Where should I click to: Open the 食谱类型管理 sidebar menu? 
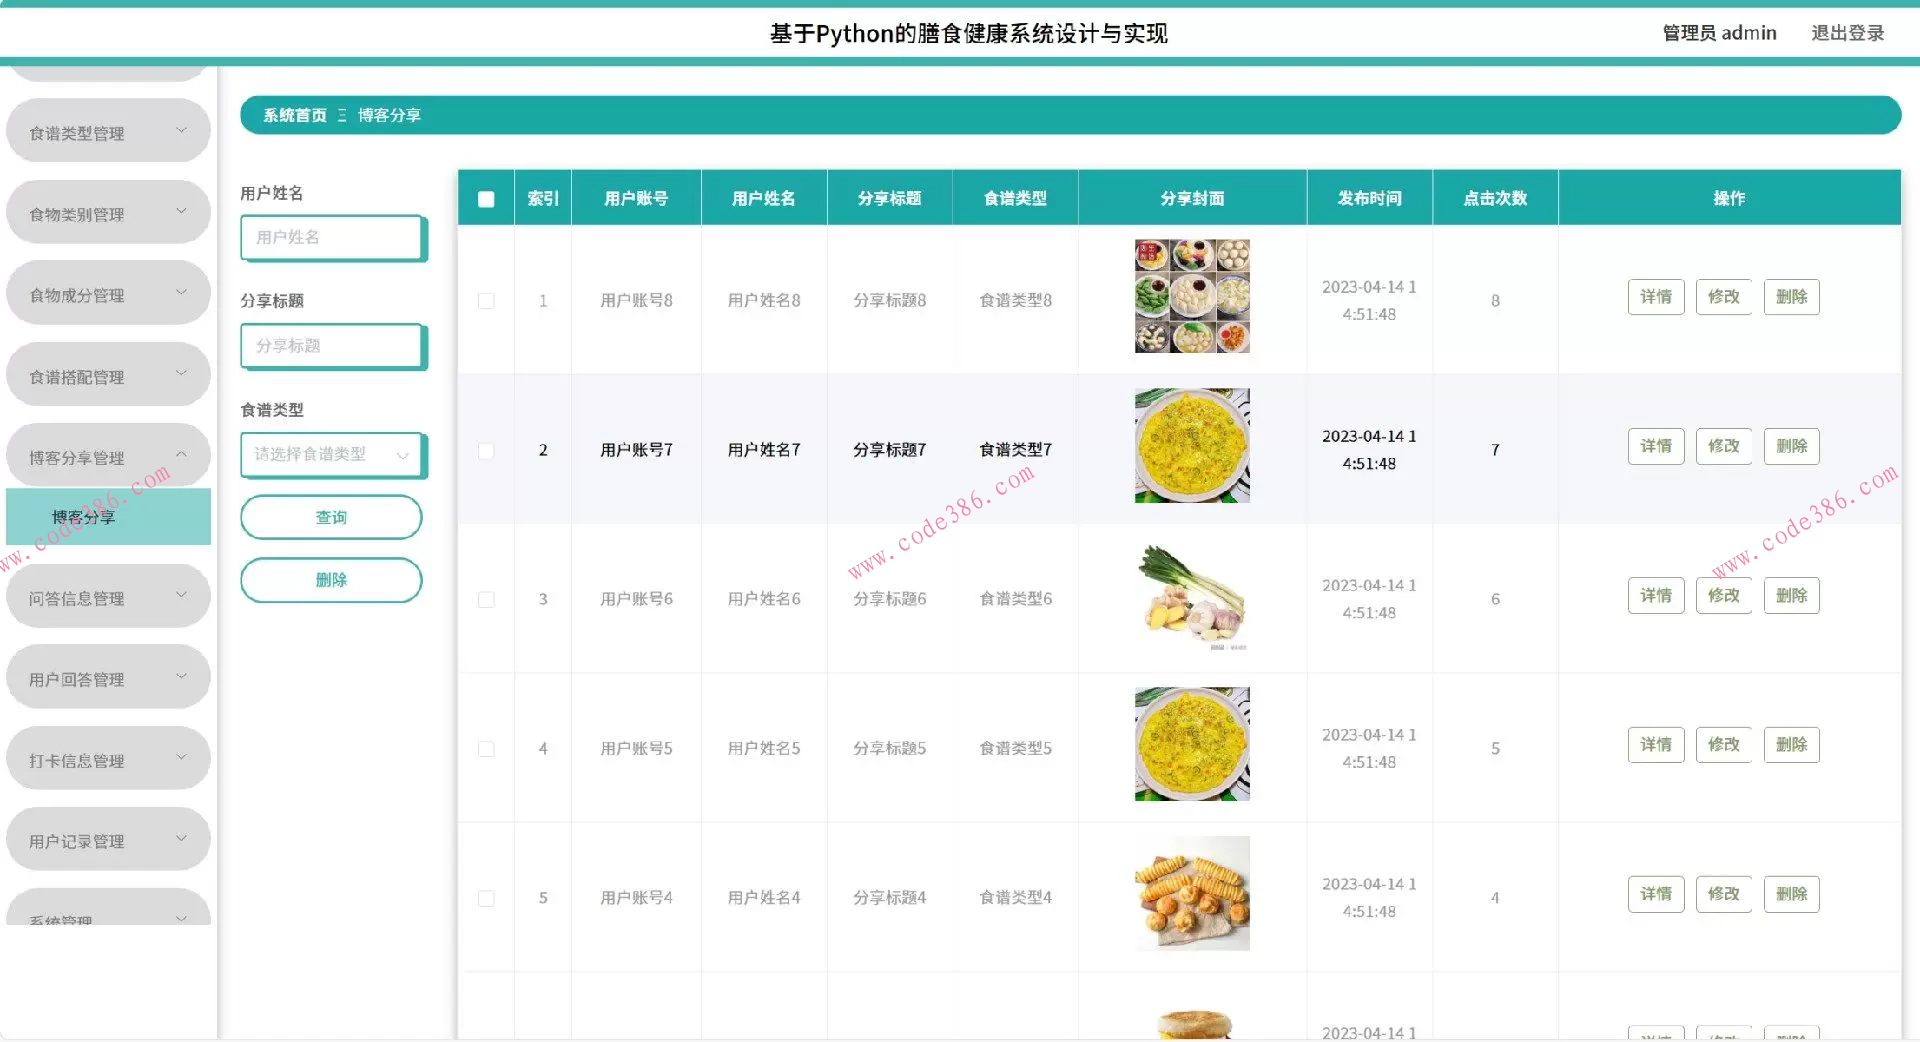coord(108,130)
